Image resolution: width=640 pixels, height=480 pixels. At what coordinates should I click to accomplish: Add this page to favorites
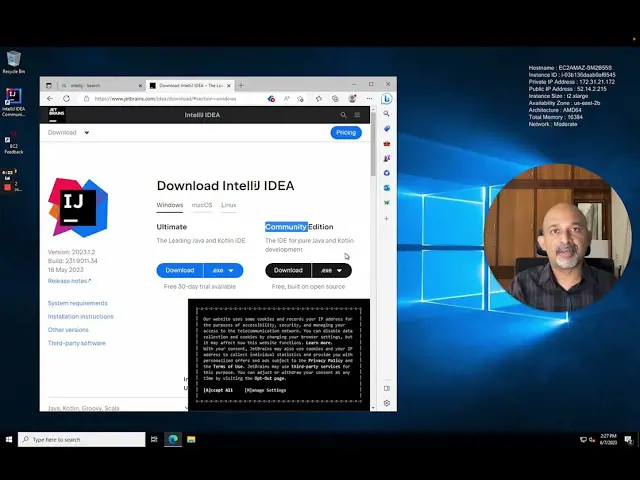[x=301, y=99]
